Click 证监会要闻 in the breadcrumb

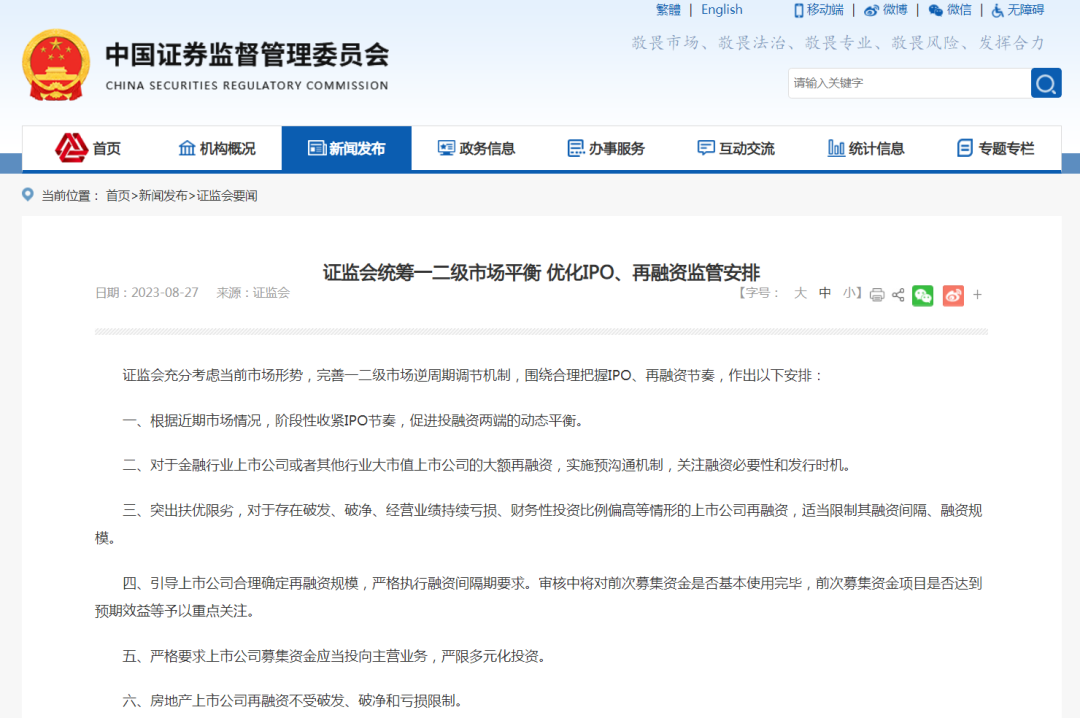pyautogui.click(x=227, y=196)
